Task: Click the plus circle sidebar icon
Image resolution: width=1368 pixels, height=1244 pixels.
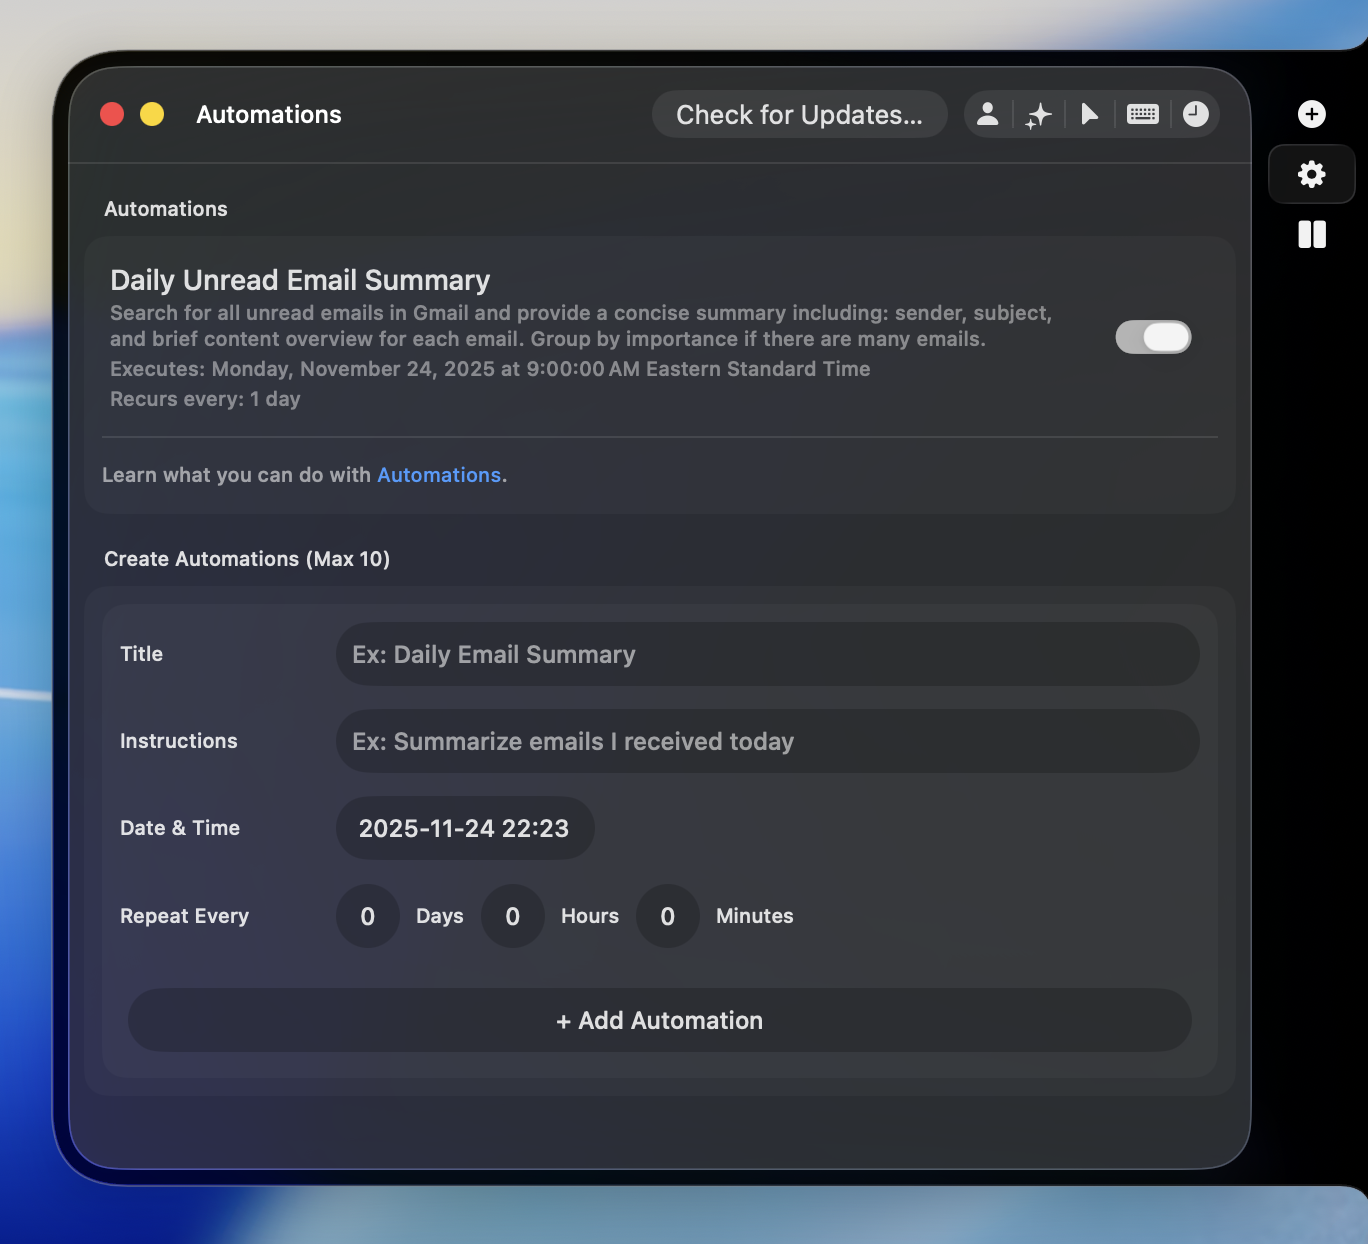Action: [1312, 114]
